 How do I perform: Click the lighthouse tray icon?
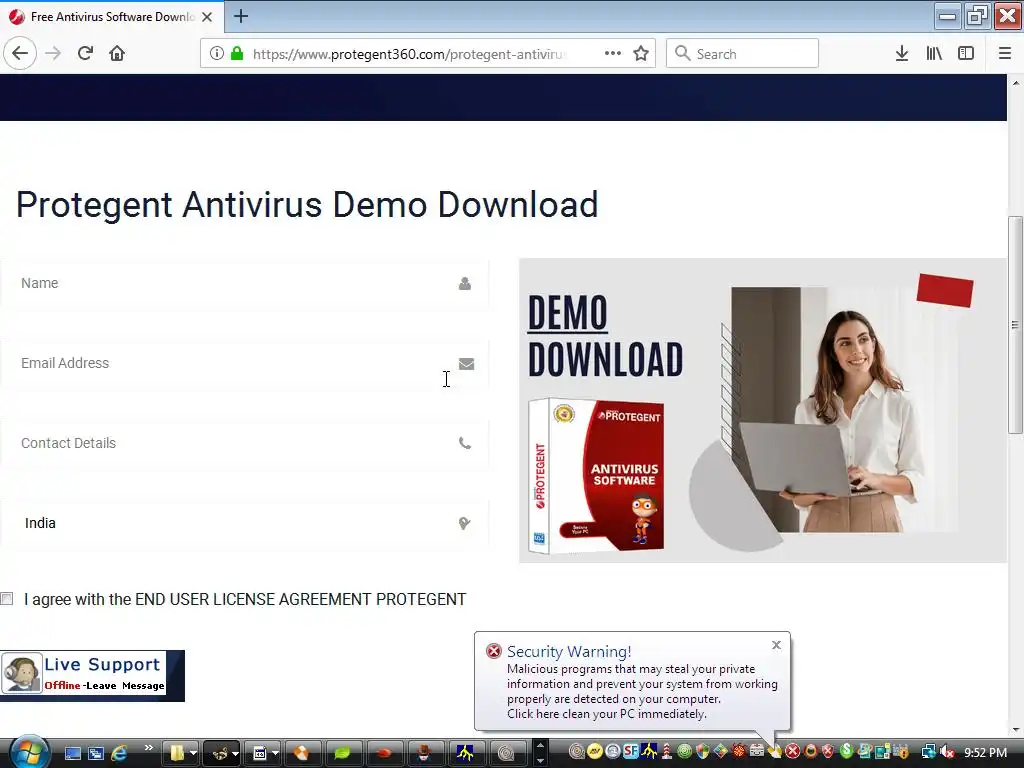click(667, 751)
